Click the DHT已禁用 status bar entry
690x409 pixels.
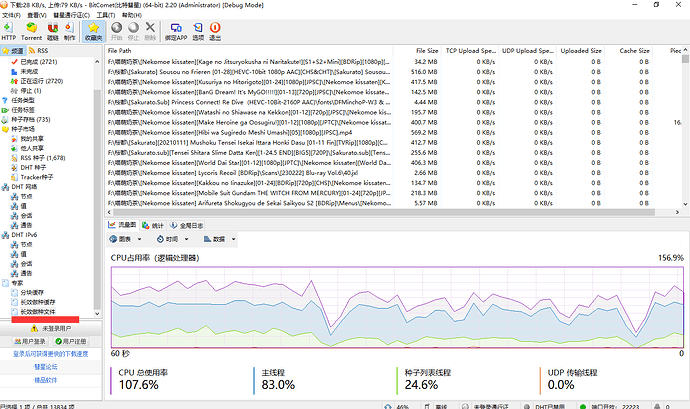546,406
